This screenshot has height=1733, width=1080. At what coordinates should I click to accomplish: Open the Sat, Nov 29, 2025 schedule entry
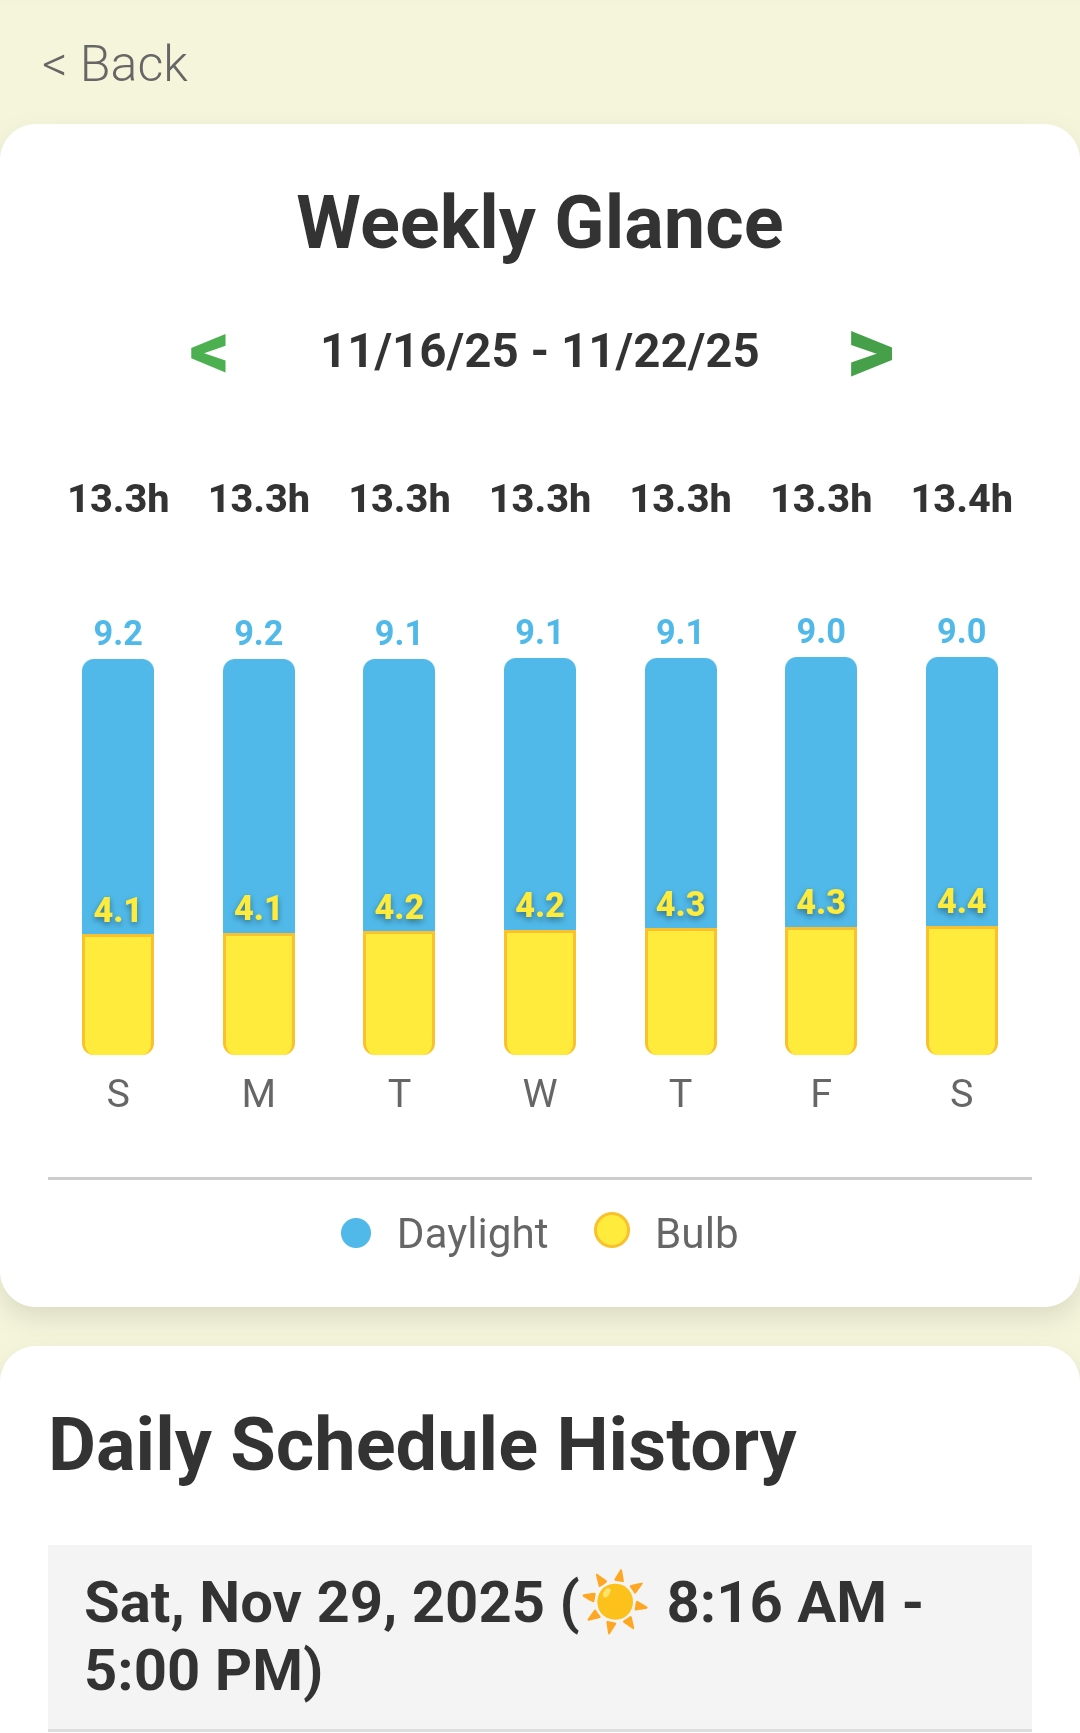click(540, 1636)
